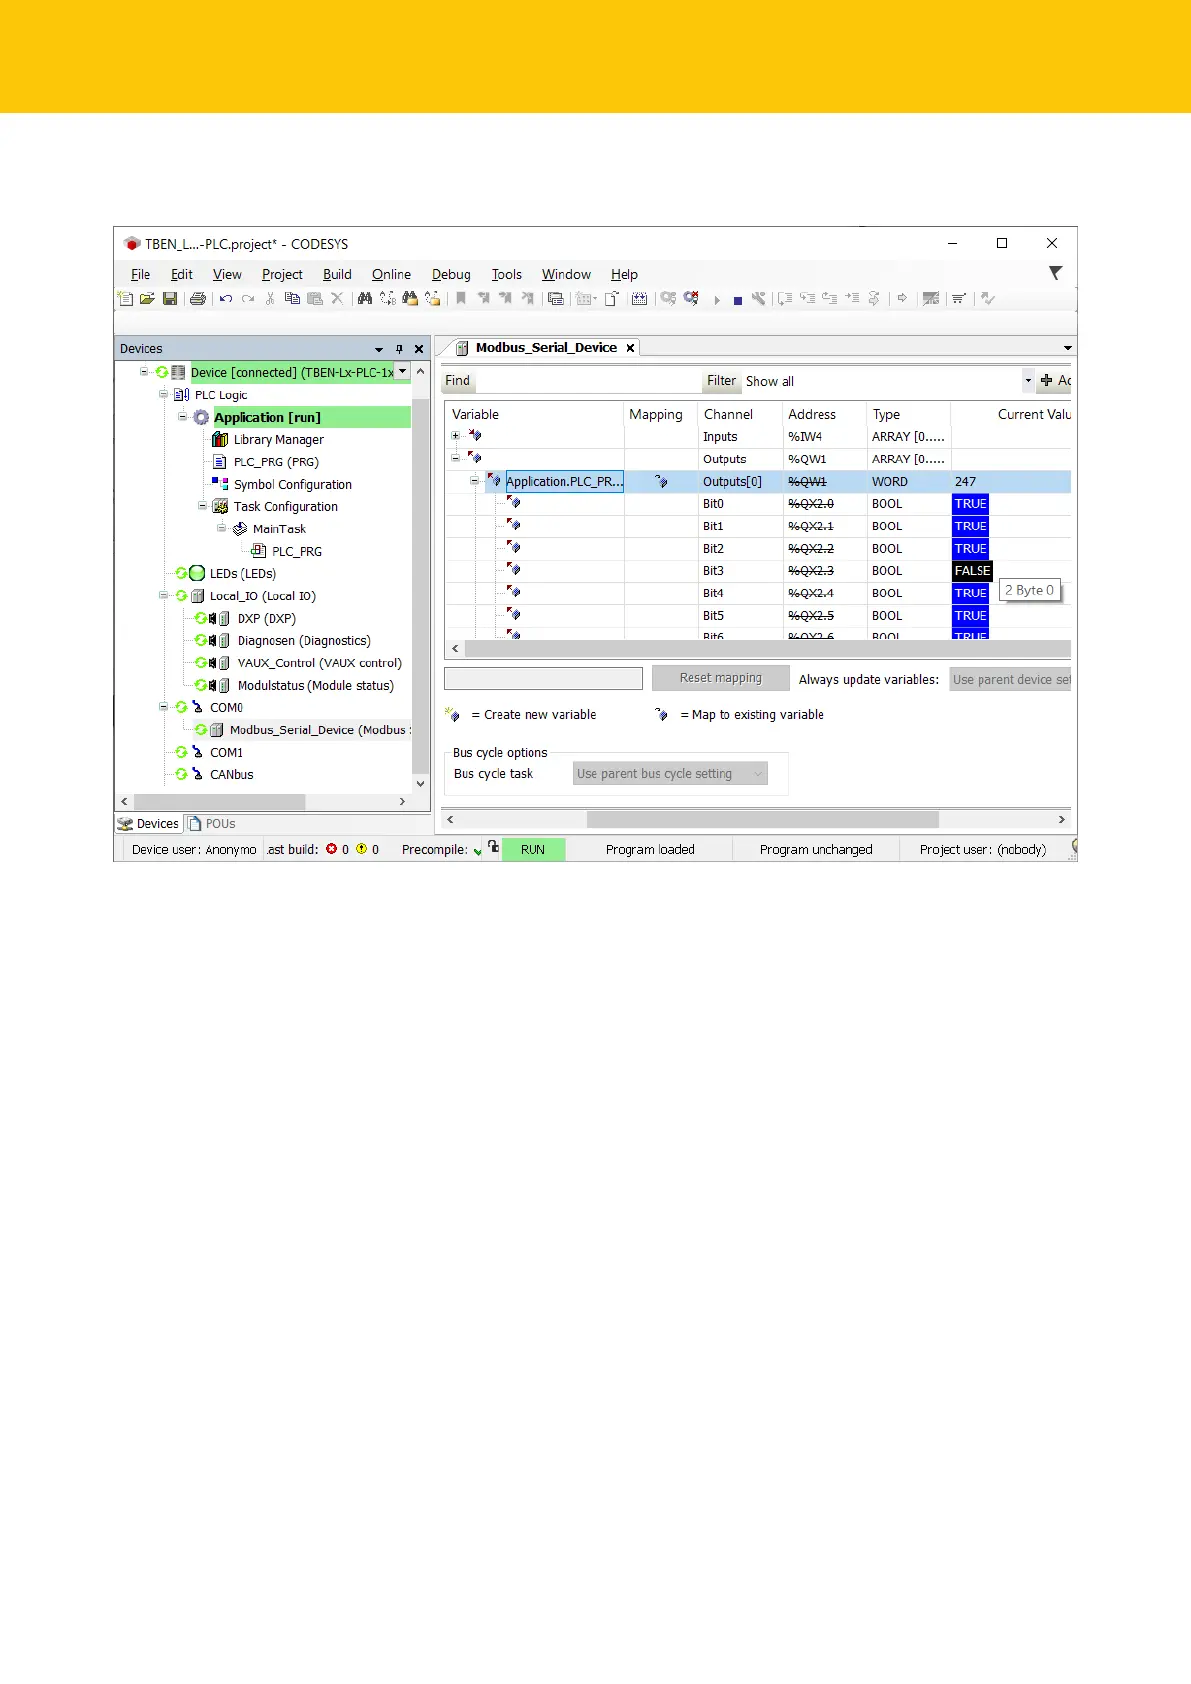Open the Project menu
This screenshot has height=1684, width=1191.
282,274
